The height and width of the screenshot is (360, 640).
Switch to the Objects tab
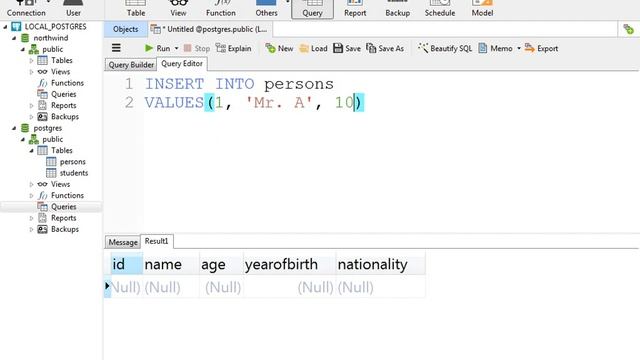click(126, 29)
